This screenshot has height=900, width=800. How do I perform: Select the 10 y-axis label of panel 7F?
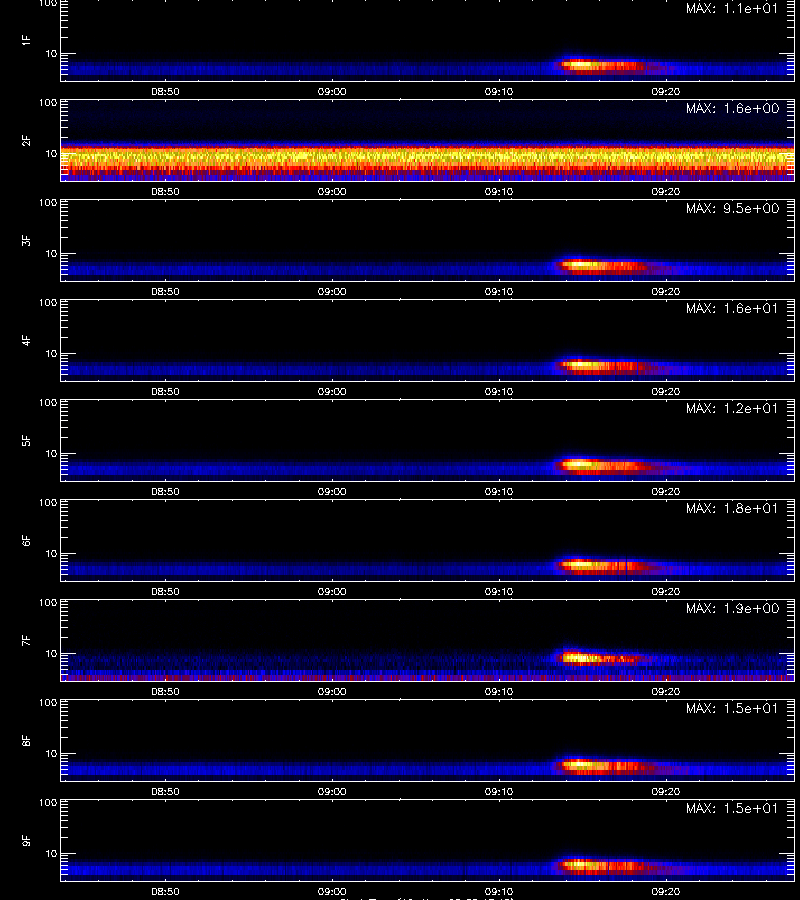point(52,653)
